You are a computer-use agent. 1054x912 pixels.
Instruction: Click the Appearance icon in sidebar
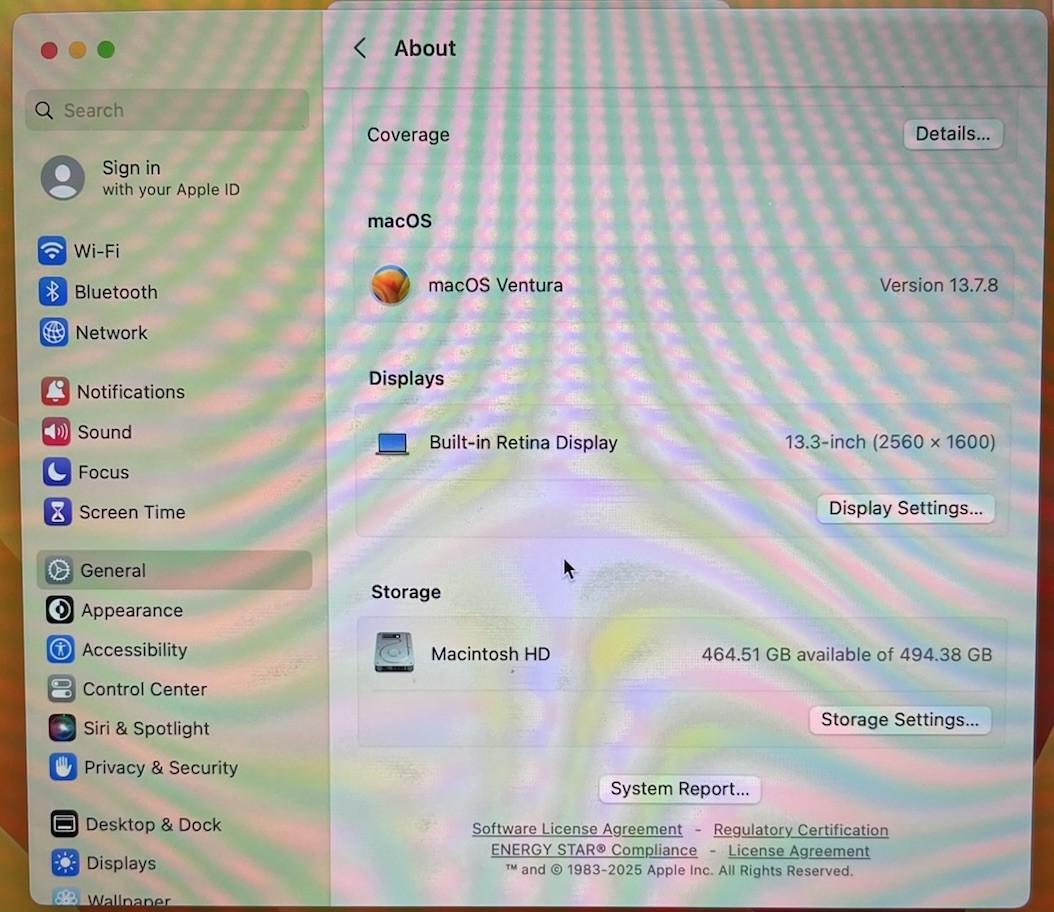[x=60, y=610]
